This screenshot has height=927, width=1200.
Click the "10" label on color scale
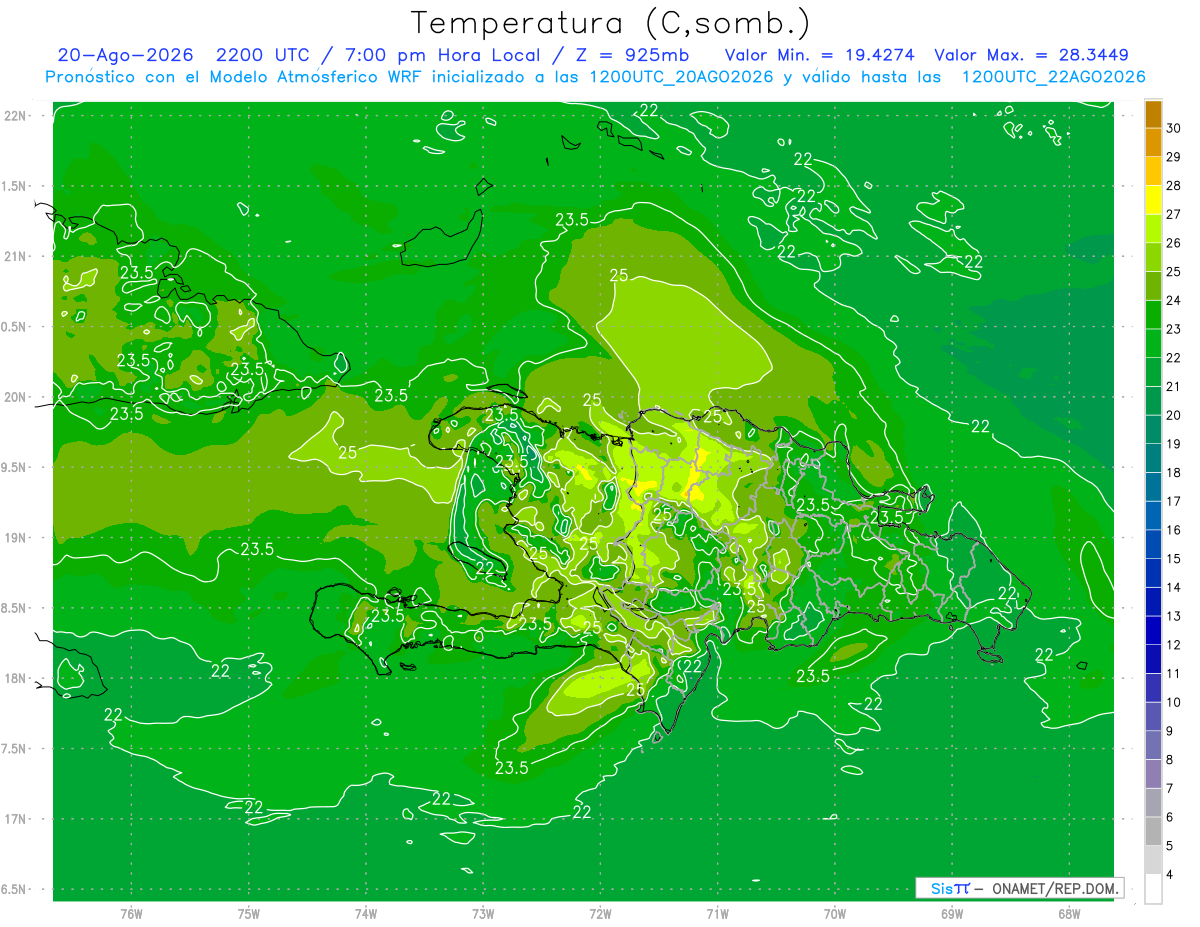pos(1175,702)
